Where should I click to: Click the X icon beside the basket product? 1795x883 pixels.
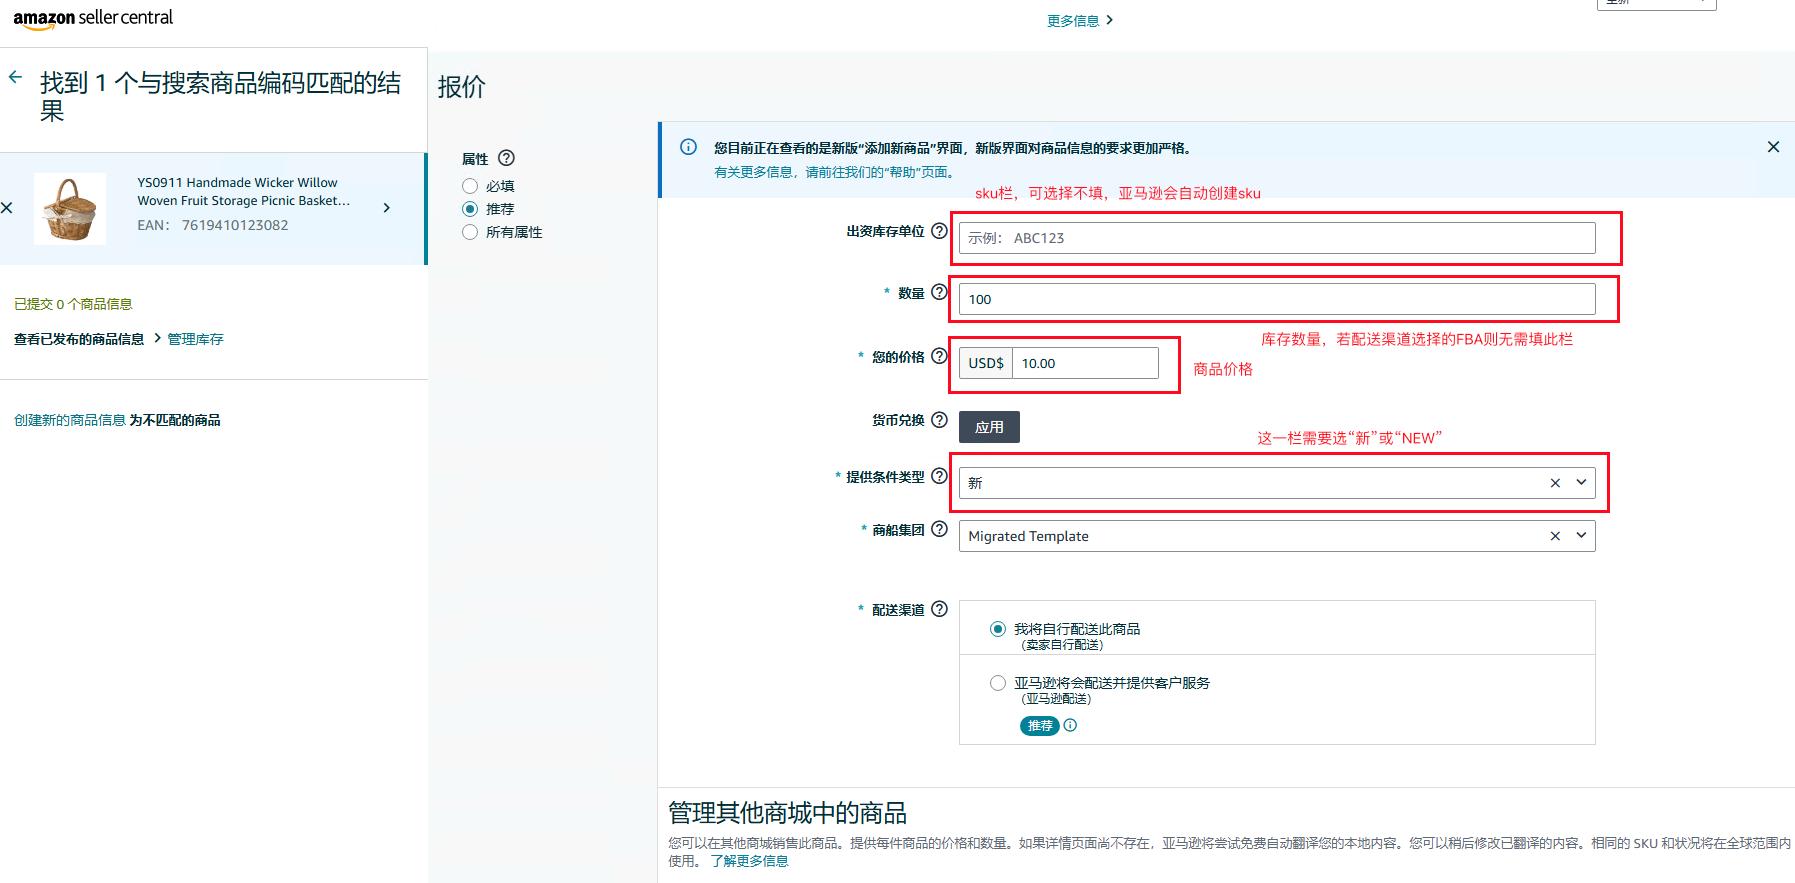[x=7, y=208]
